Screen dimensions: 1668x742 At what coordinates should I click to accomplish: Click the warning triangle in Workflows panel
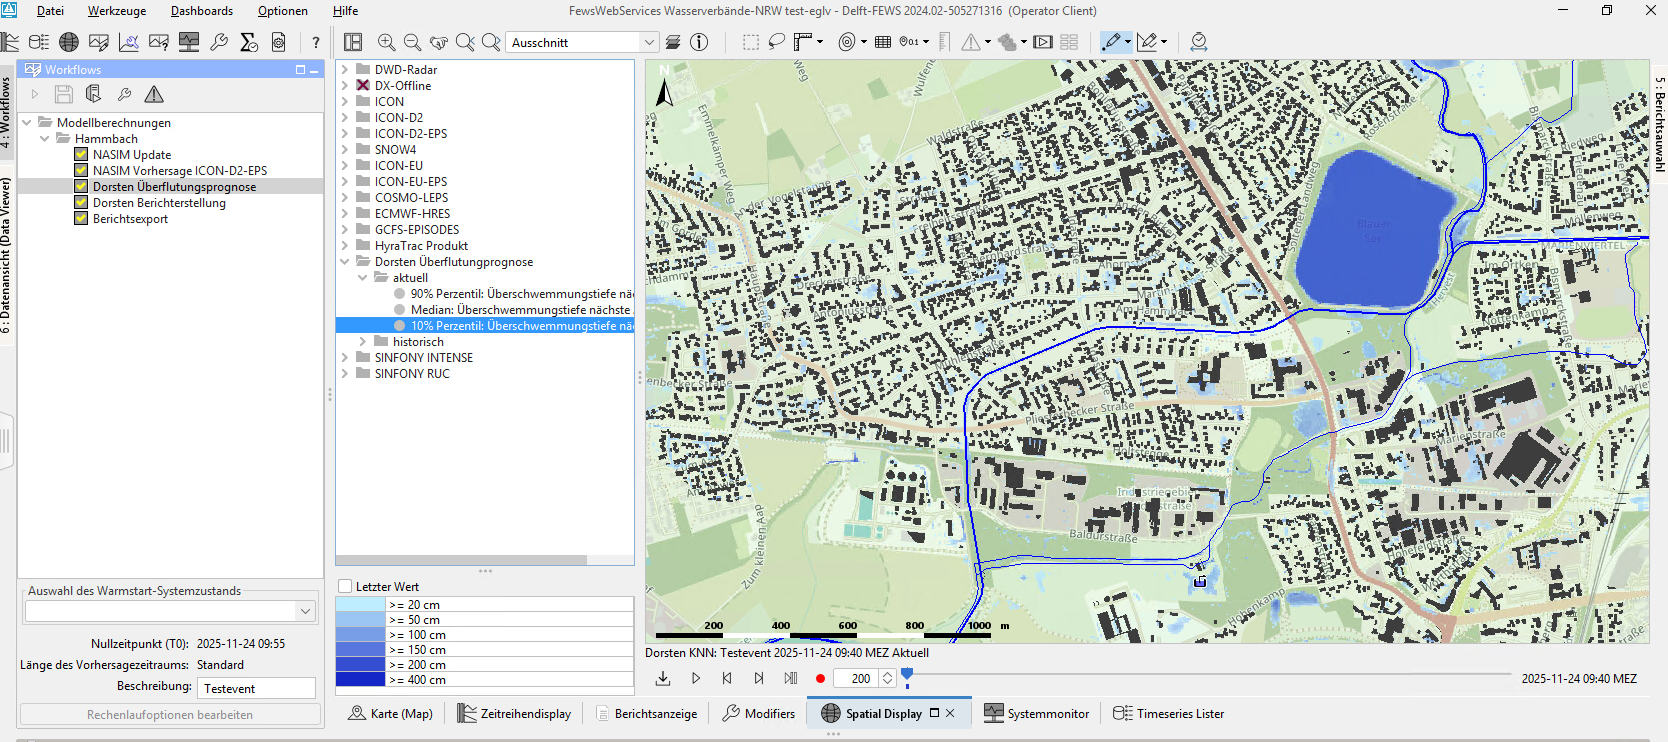click(154, 94)
